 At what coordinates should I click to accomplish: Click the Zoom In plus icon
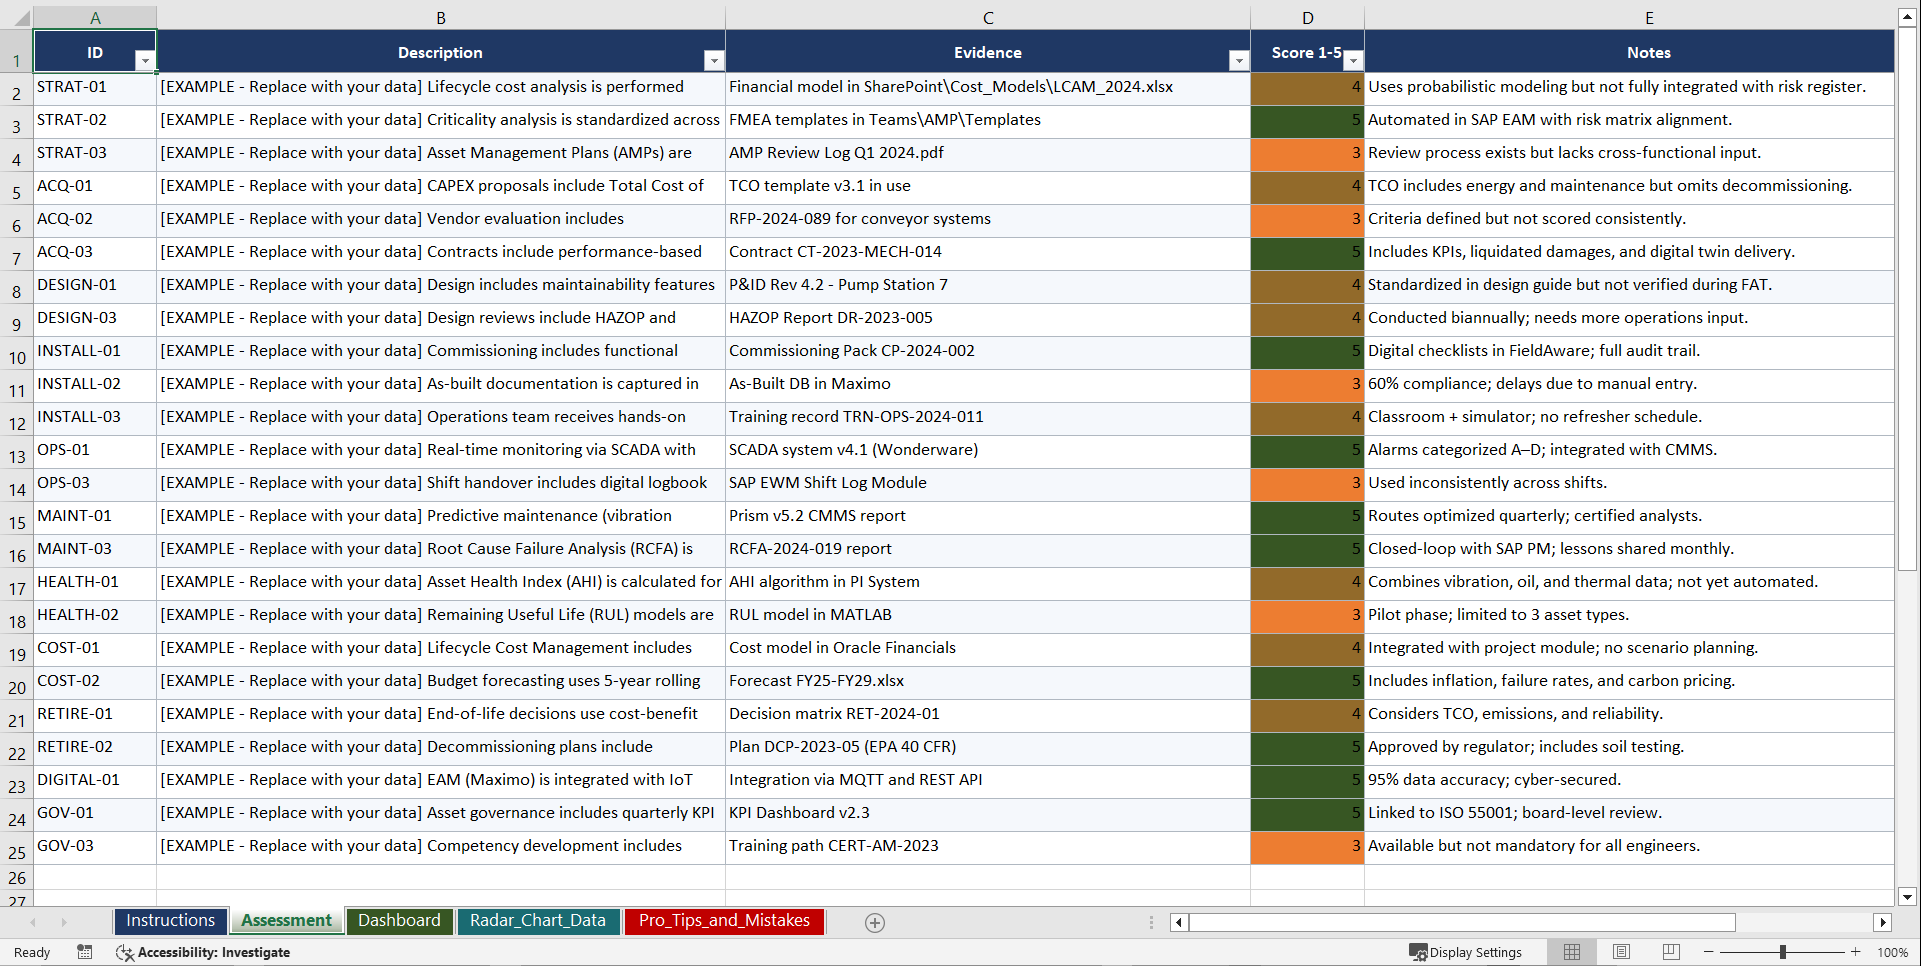pos(1857,952)
